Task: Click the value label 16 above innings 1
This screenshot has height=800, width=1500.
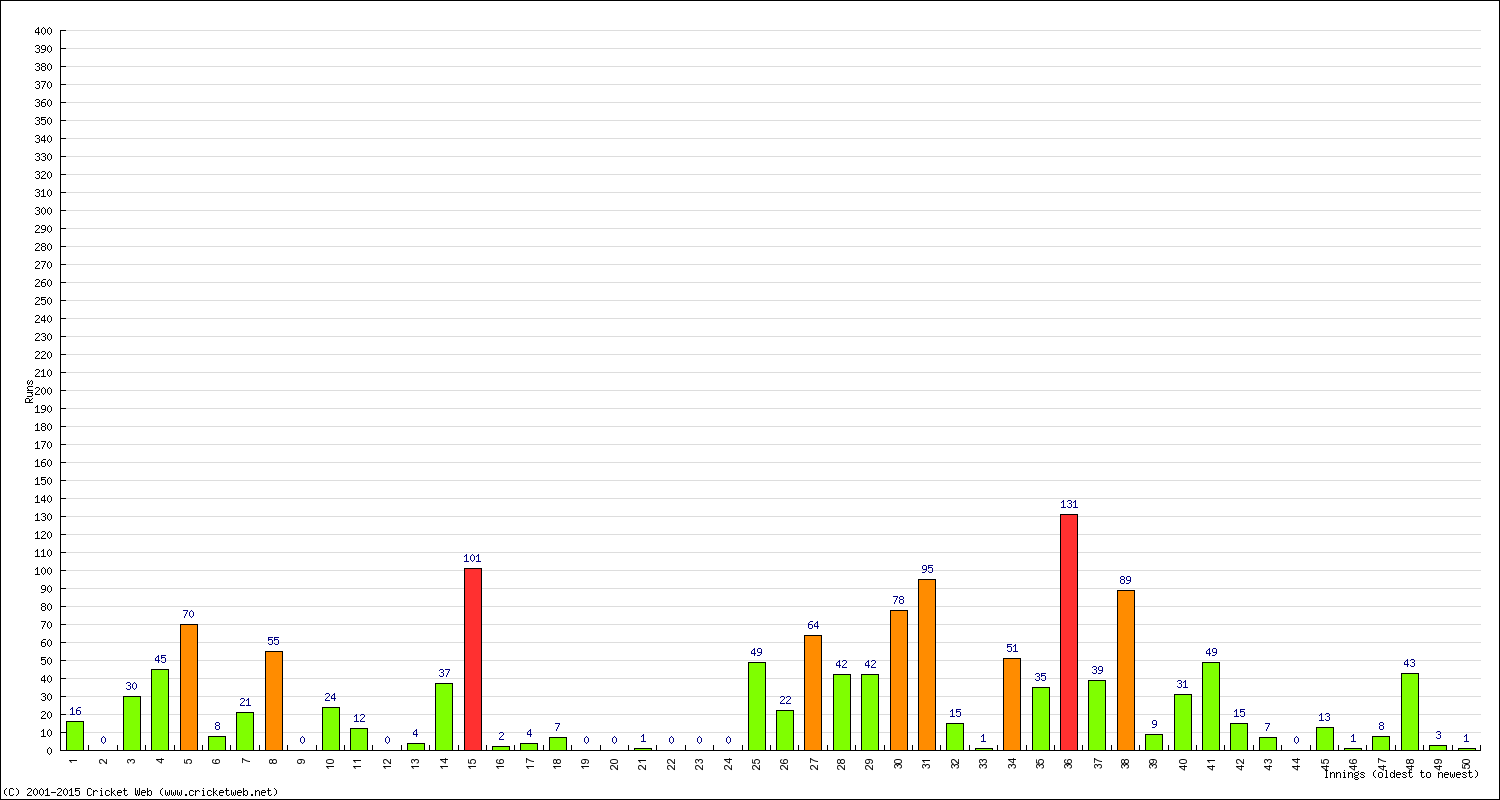Action: (75, 711)
